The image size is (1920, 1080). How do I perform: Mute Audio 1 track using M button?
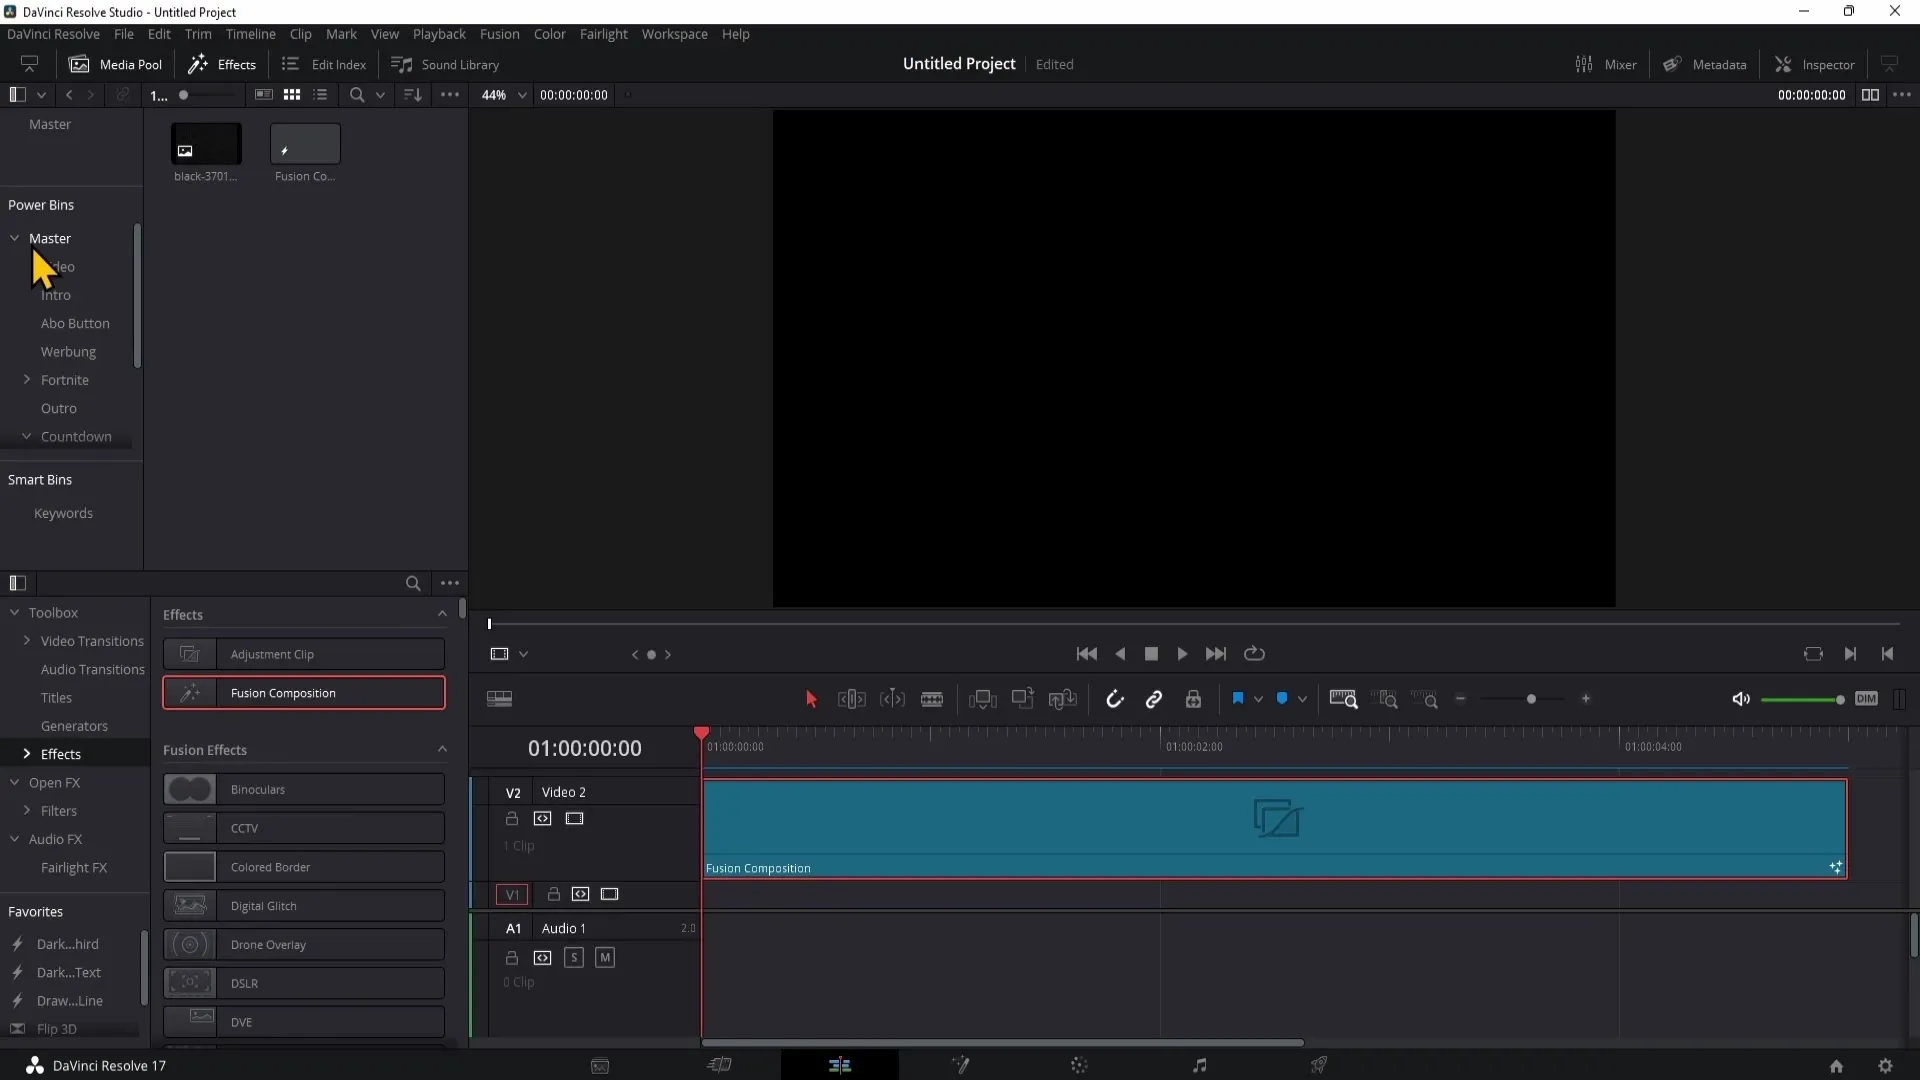tap(605, 957)
